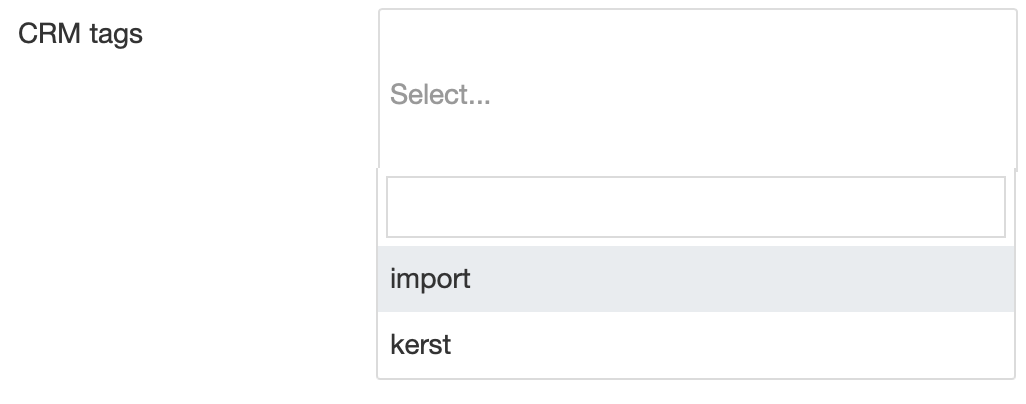Click the search field inside the dropdown
Viewport: 1026px width, 404px height.
click(x=695, y=207)
